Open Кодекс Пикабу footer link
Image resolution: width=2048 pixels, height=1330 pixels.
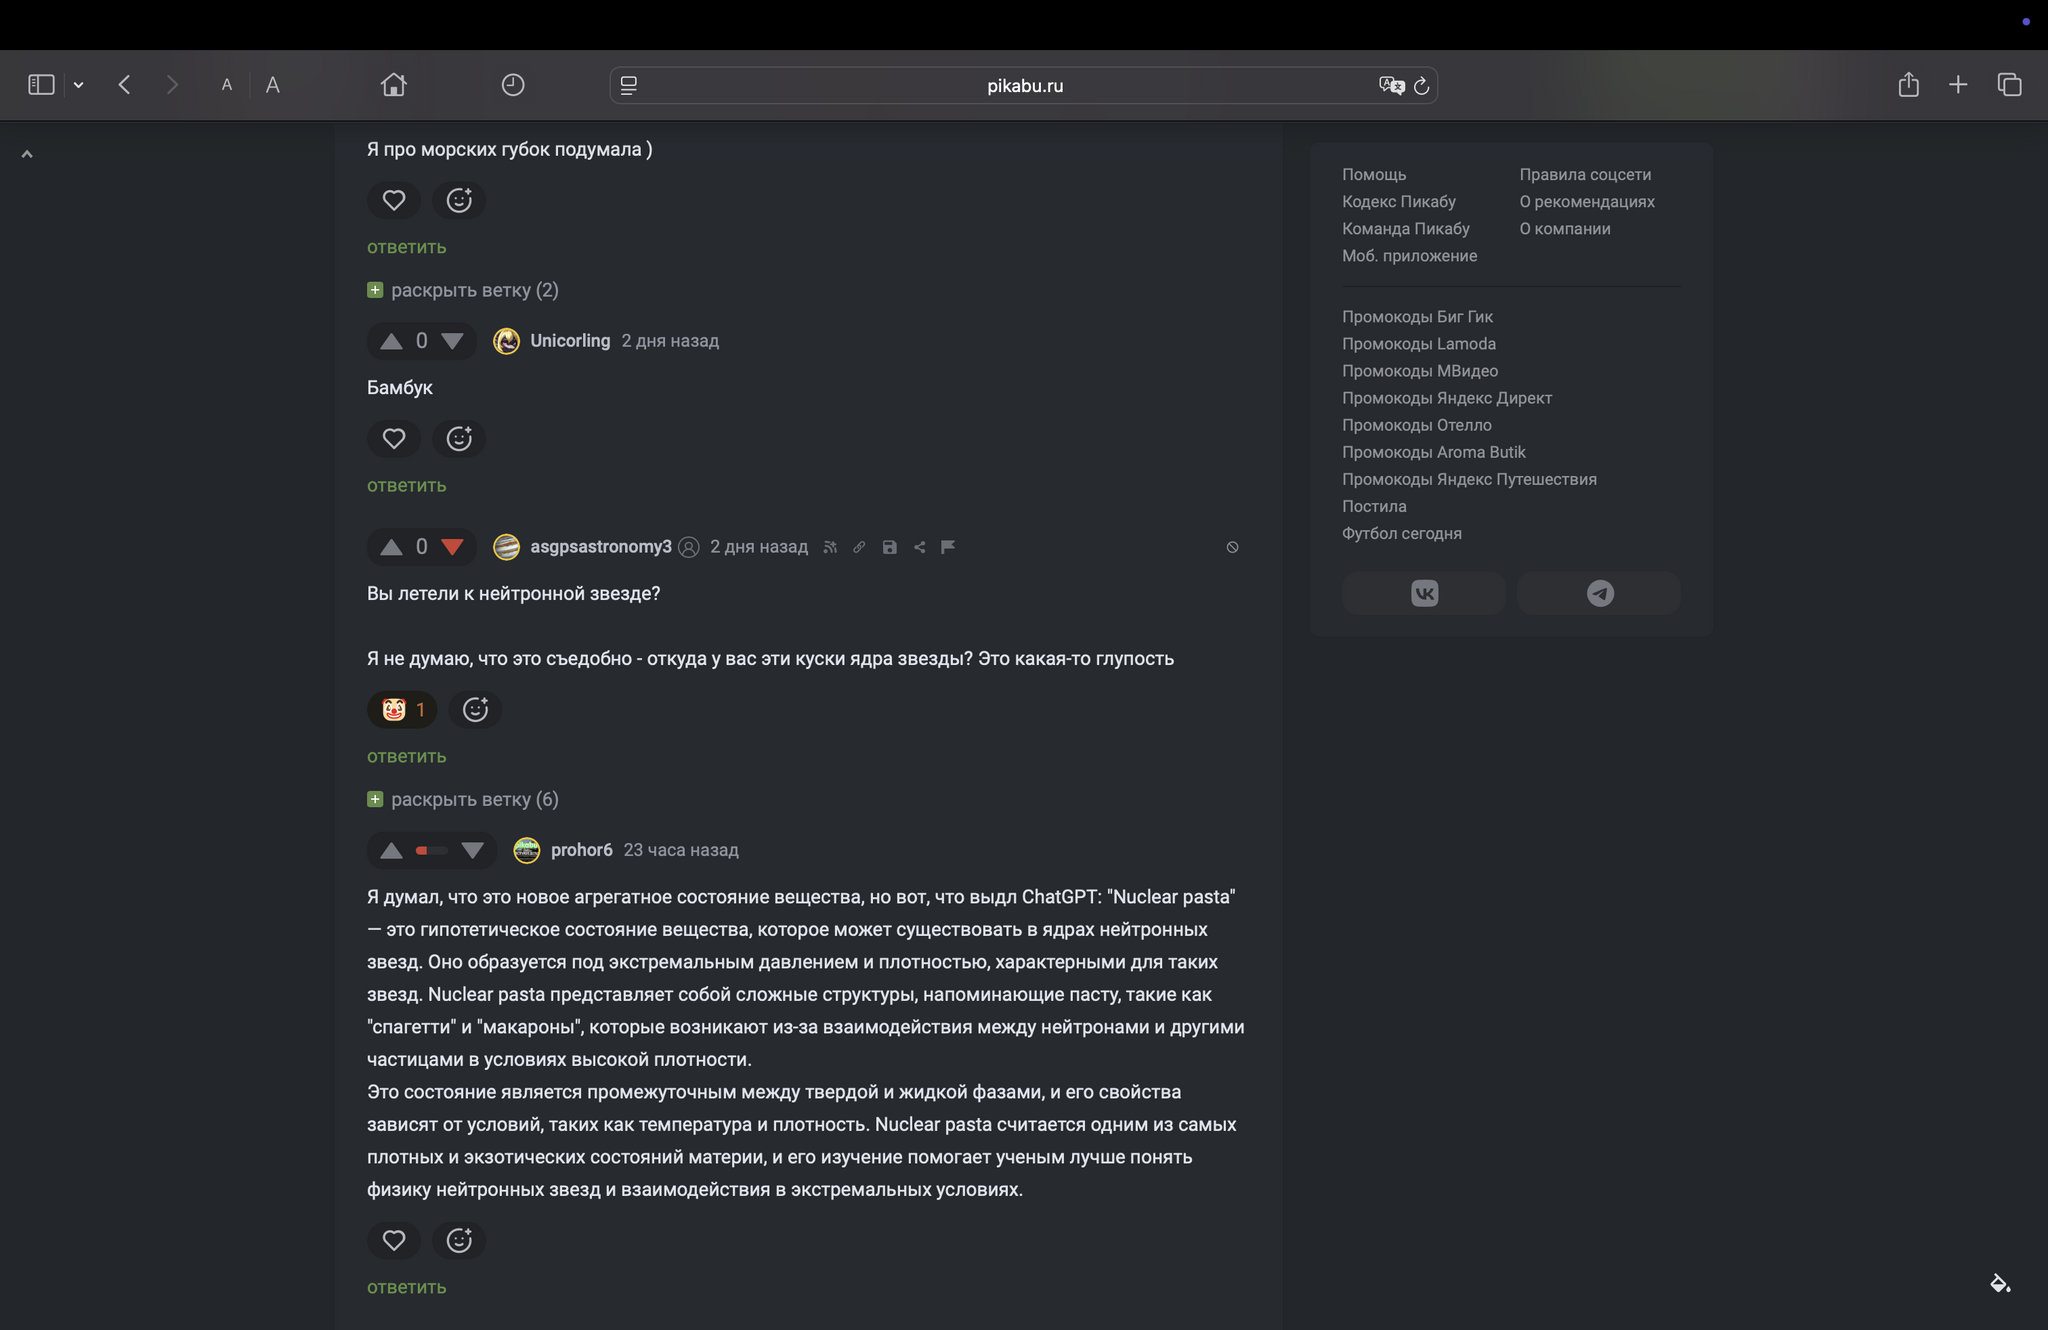tap(1398, 202)
